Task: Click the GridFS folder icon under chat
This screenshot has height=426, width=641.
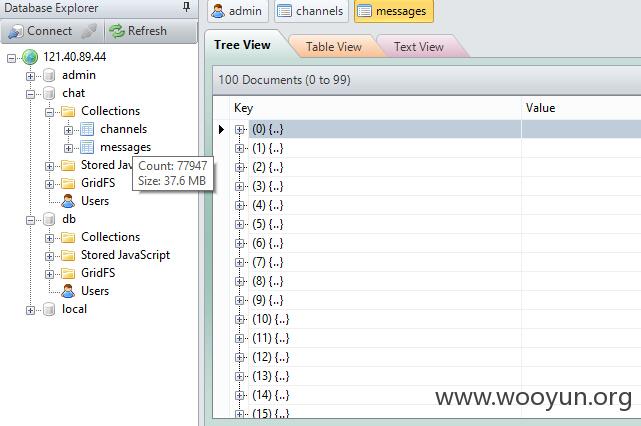Action: (68, 183)
